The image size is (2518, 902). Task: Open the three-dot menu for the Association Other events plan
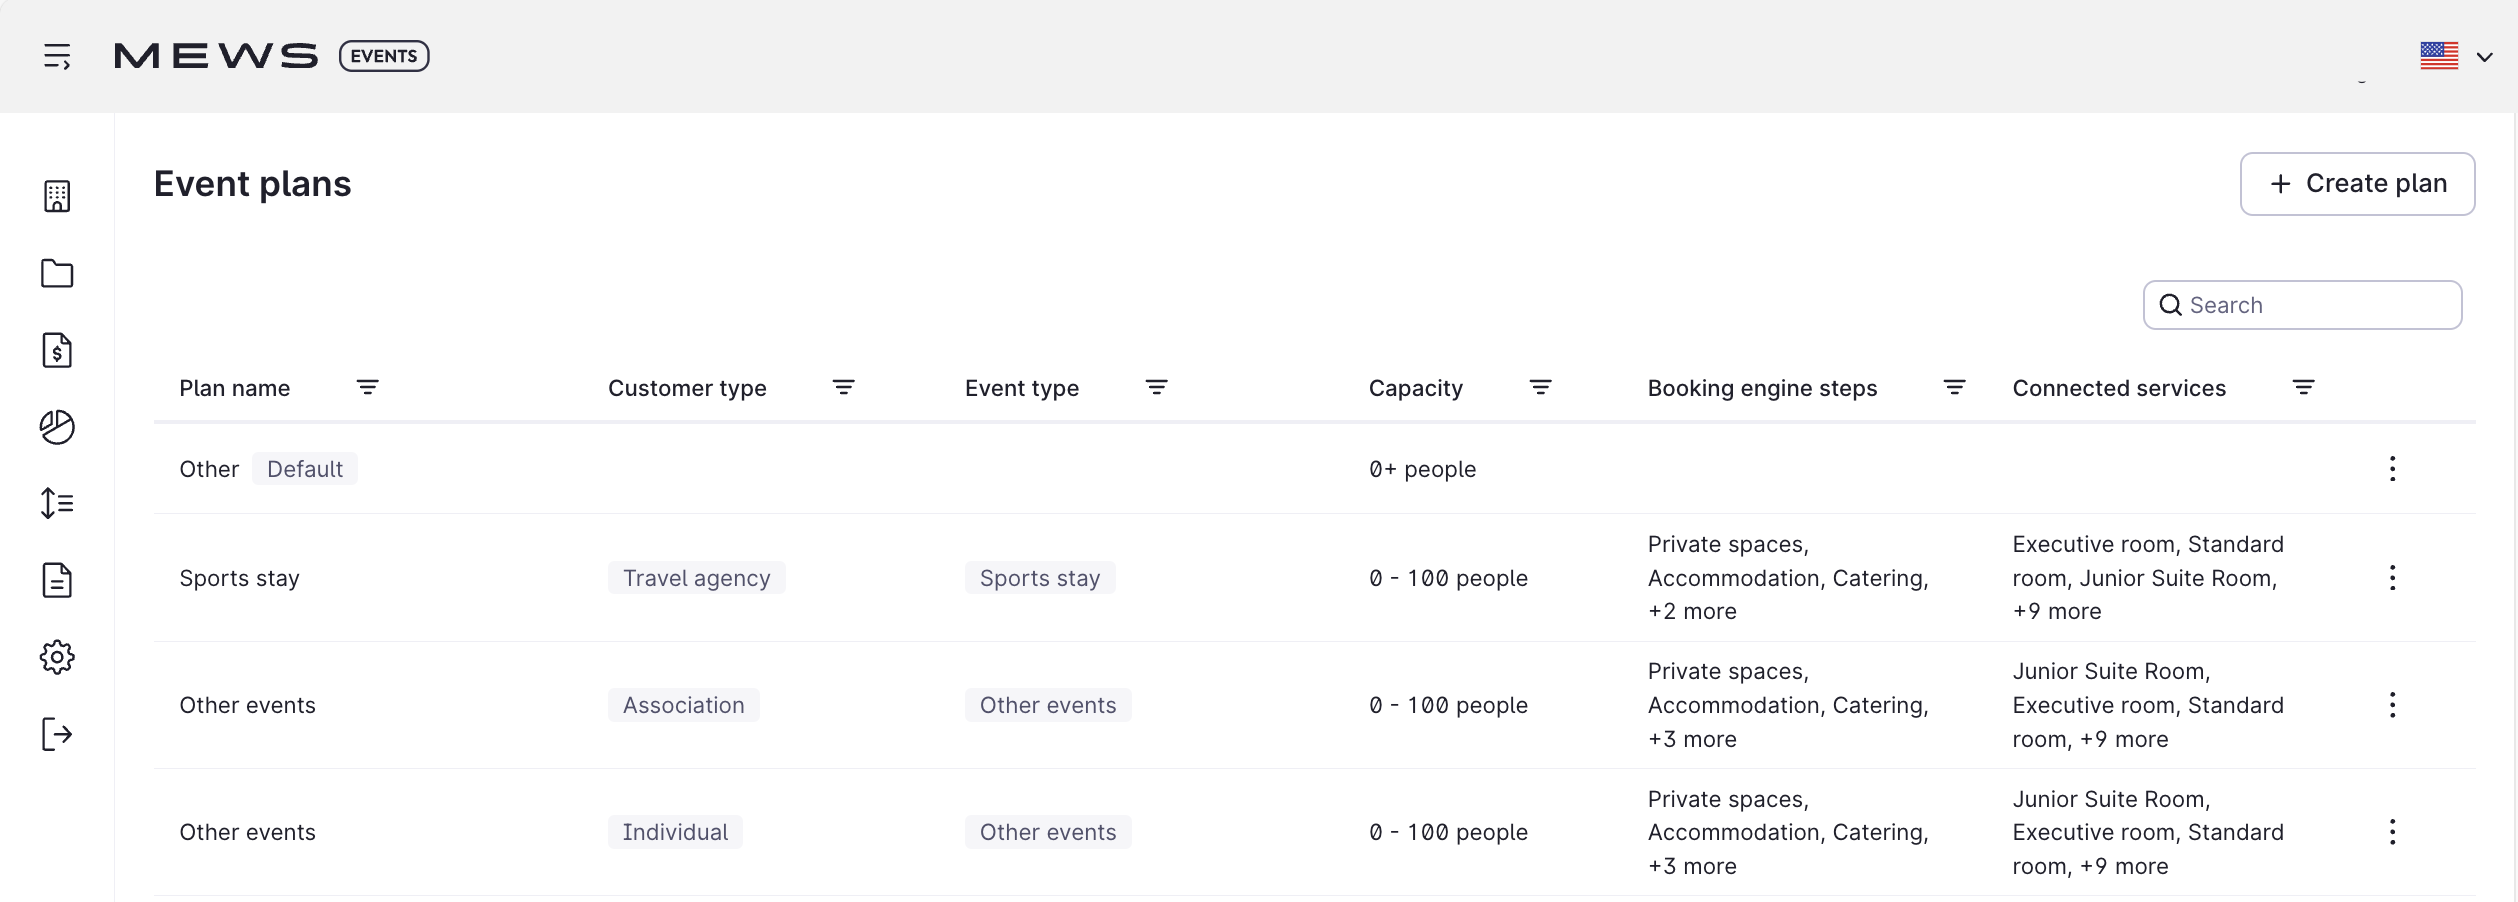tap(2393, 705)
